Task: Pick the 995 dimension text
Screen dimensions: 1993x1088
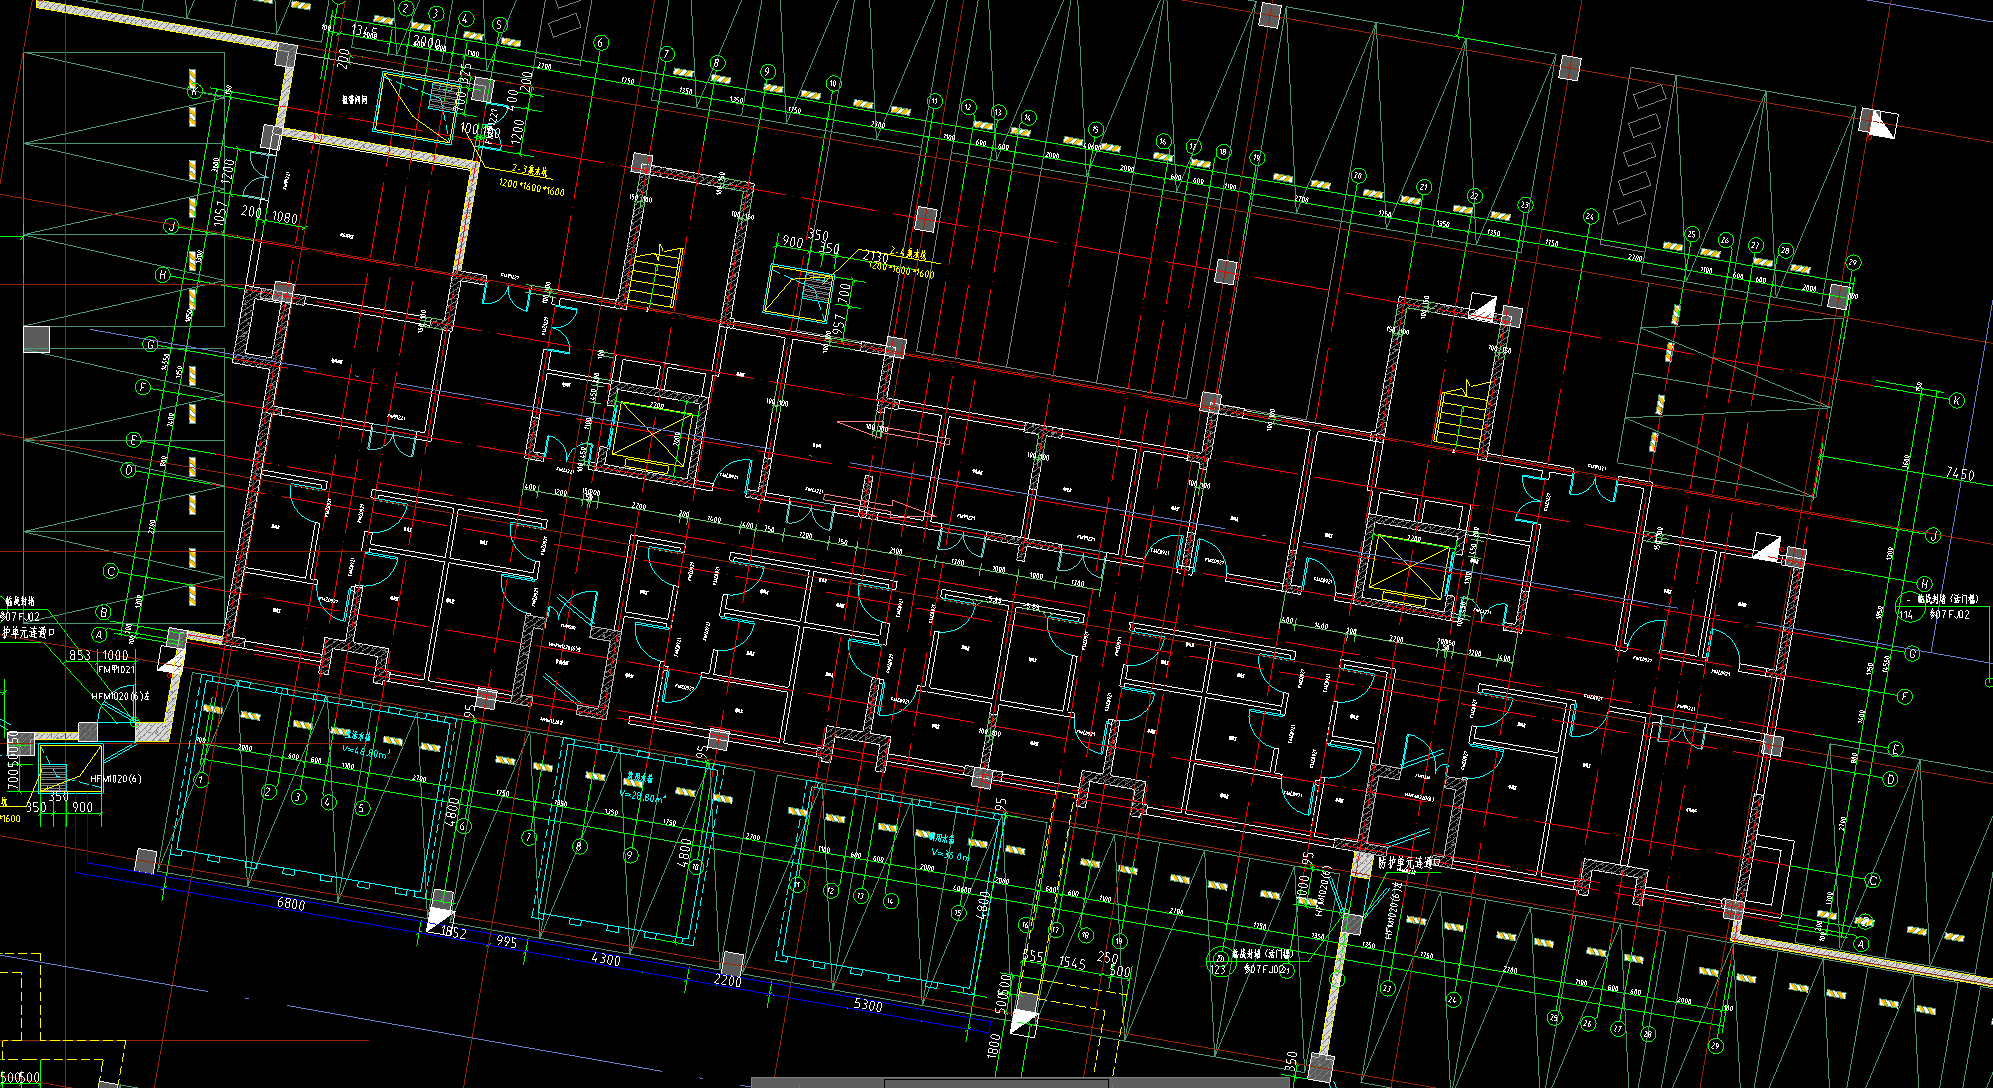Action: click(x=506, y=942)
